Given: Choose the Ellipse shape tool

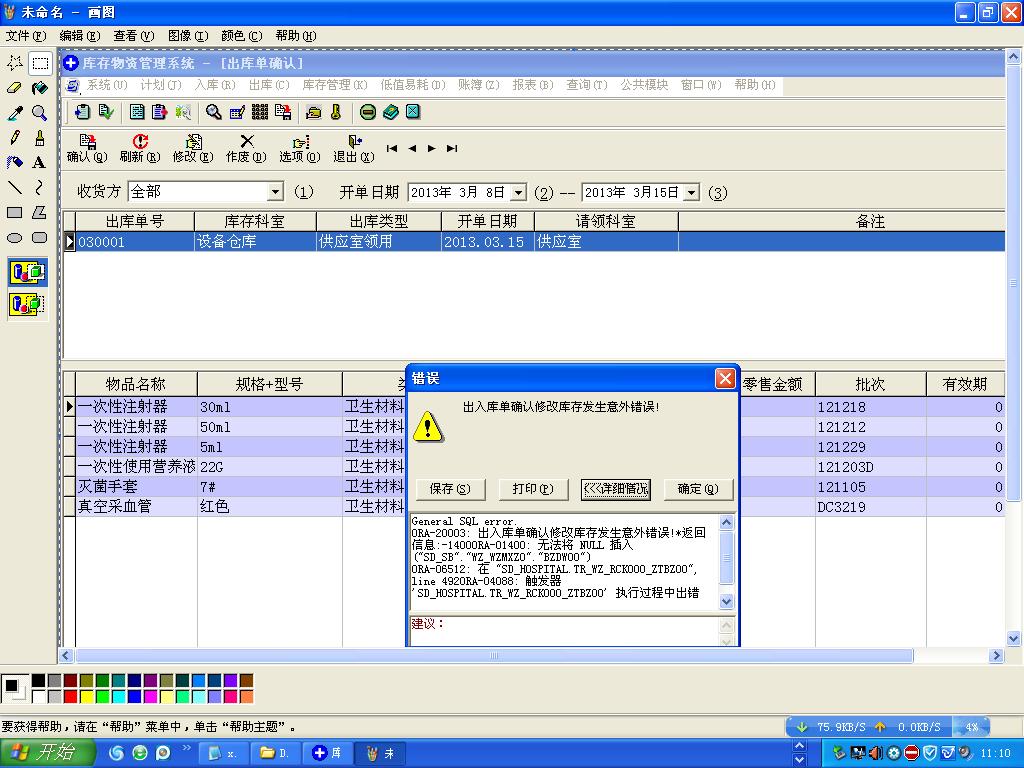Looking at the screenshot, I should (x=14, y=238).
